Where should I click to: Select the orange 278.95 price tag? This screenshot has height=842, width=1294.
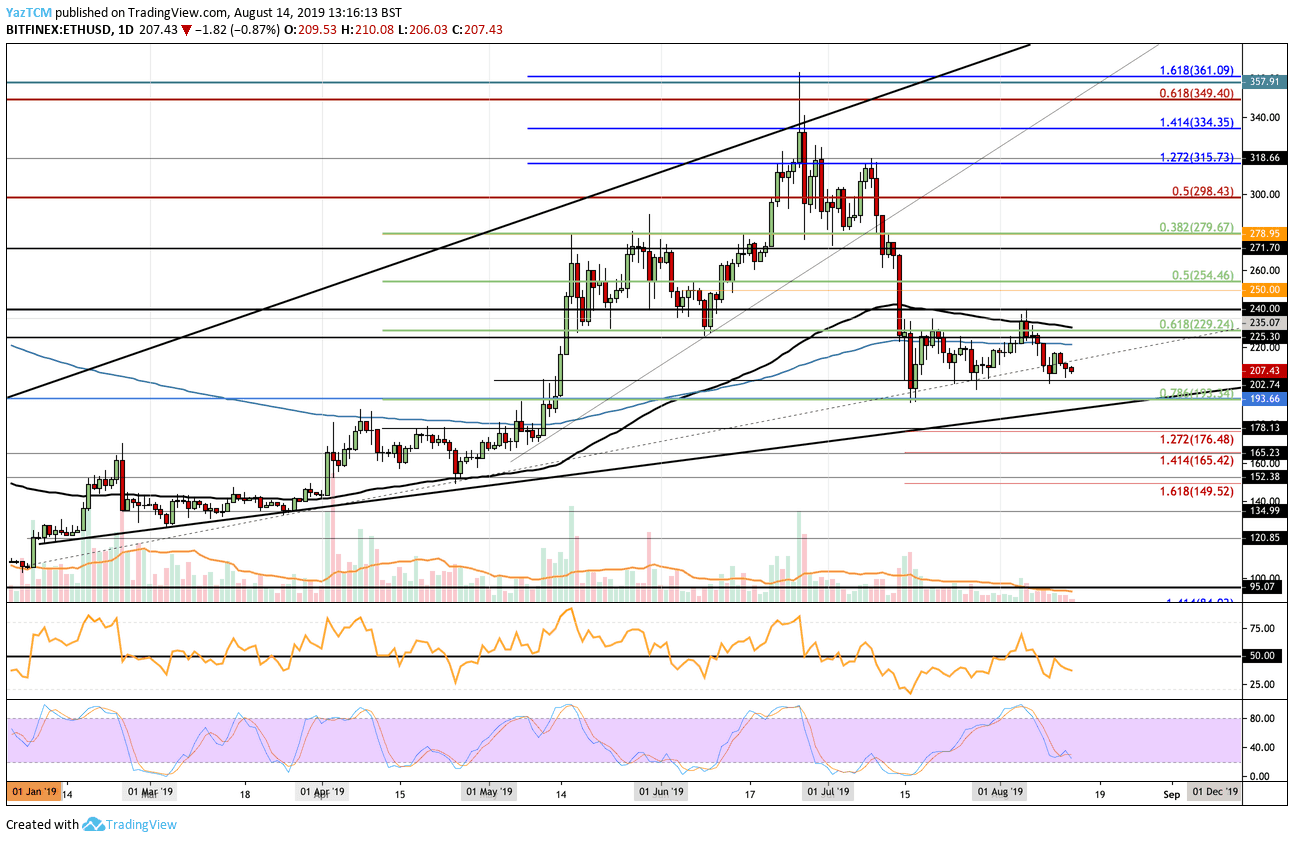(x=1267, y=232)
